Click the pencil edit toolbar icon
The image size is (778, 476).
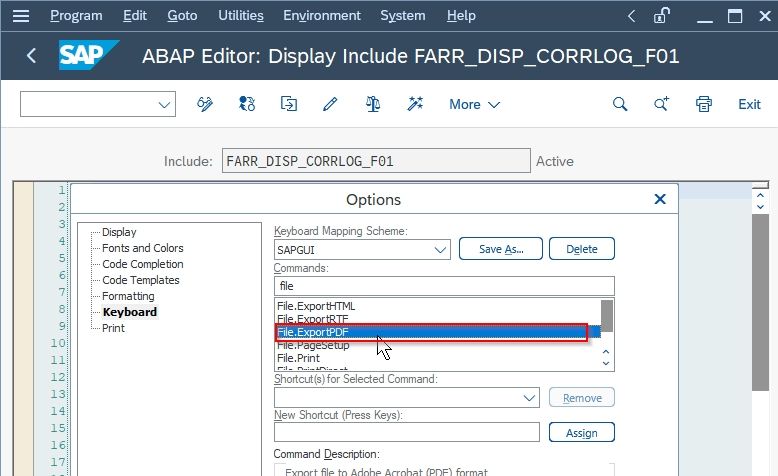tap(330, 104)
